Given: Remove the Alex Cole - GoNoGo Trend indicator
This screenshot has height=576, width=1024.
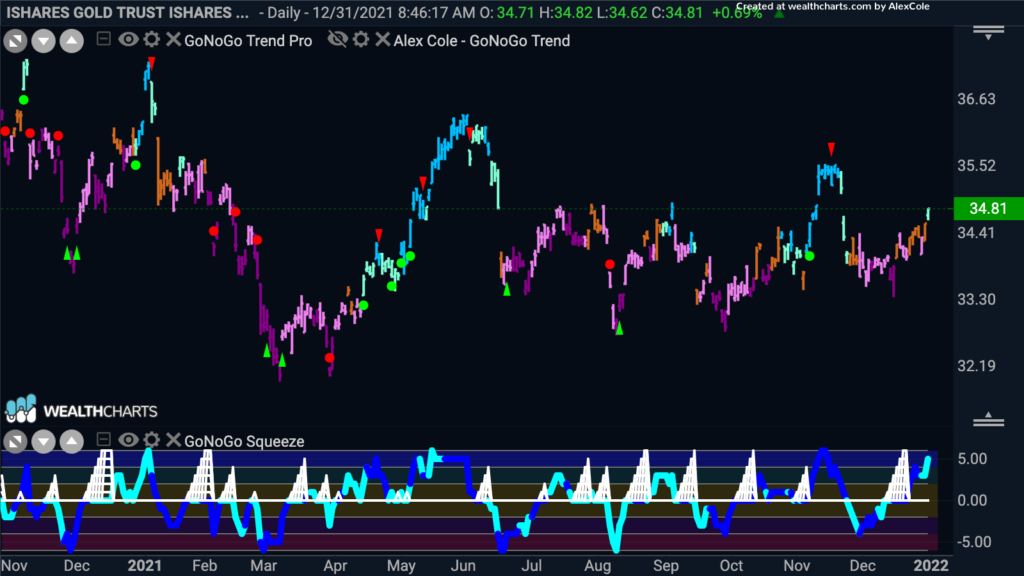Looking at the screenshot, I should point(383,40).
